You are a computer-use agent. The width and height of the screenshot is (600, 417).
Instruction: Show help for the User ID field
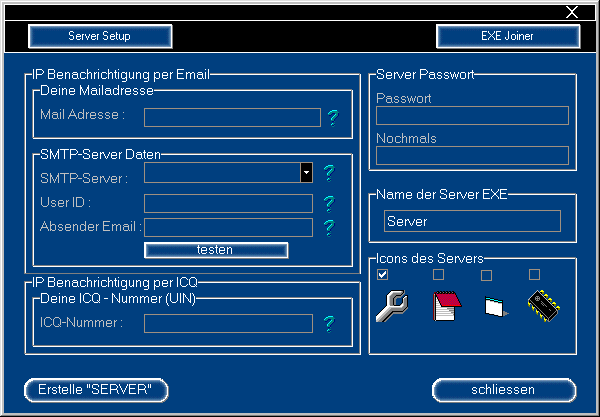point(327,203)
